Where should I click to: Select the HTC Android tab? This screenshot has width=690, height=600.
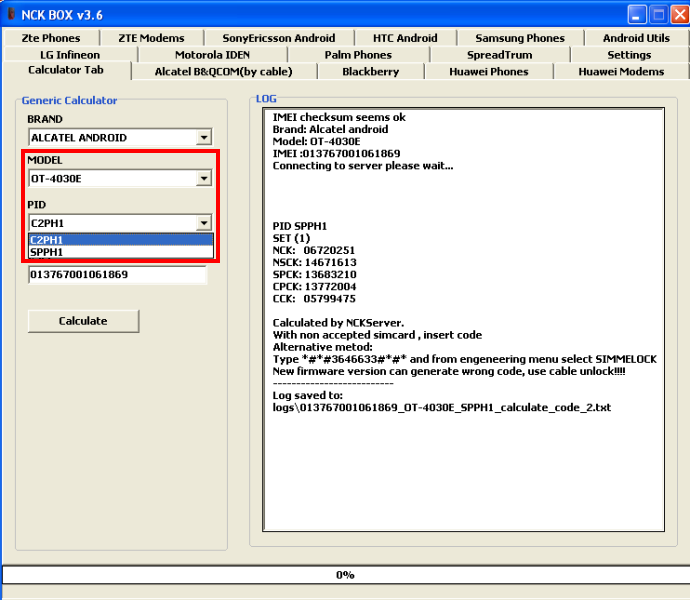pos(405,38)
